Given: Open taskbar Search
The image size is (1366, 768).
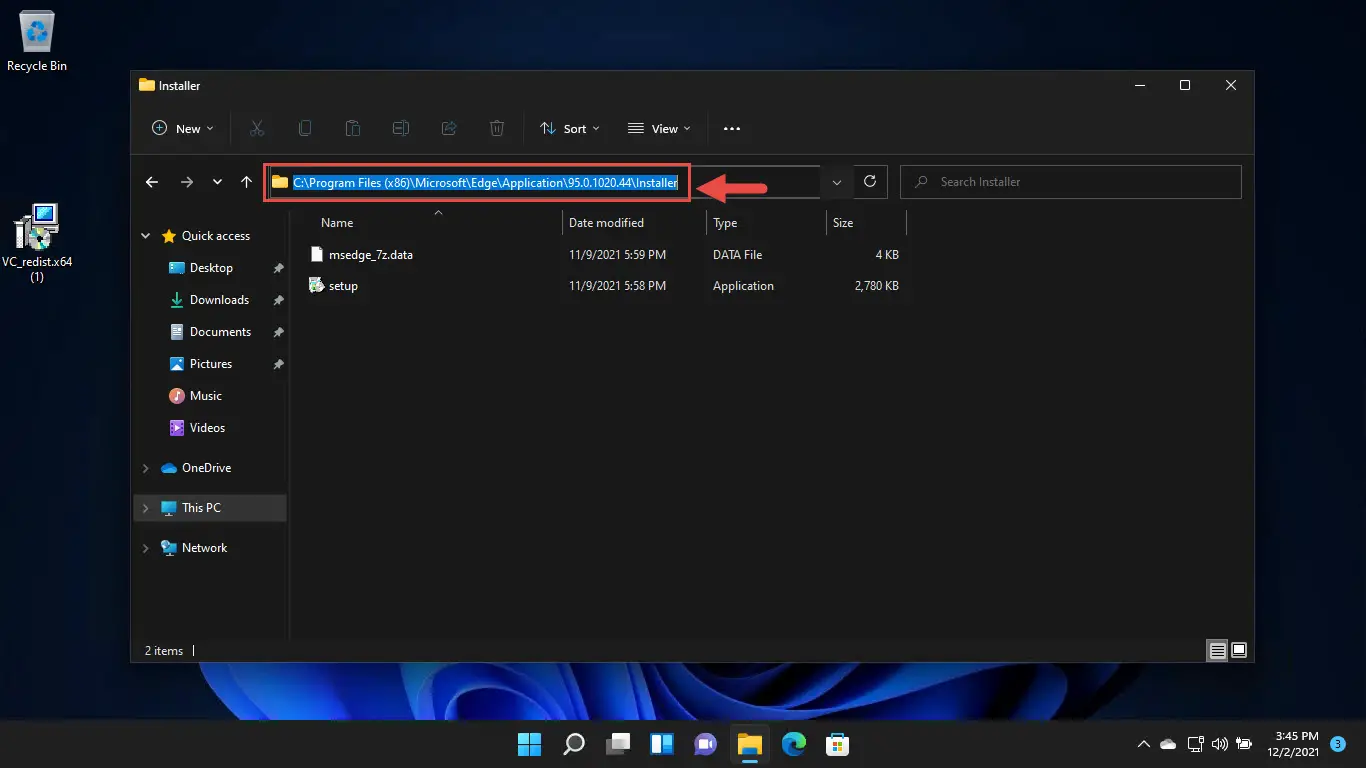Looking at the screenshot, I should [574, 744].
